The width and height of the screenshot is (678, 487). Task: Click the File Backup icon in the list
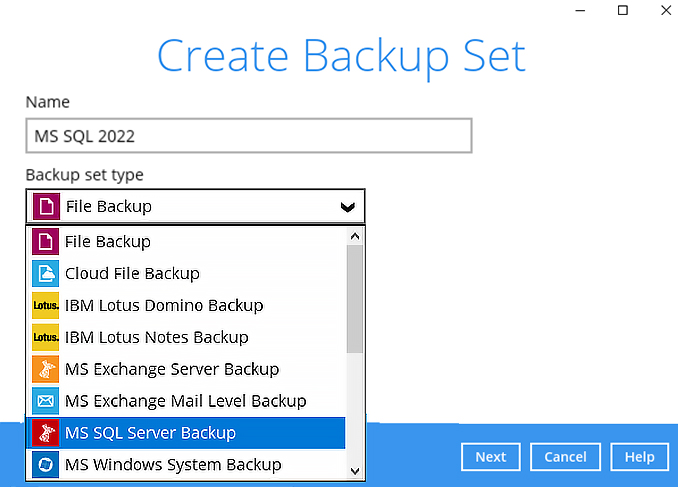point(45,242)
